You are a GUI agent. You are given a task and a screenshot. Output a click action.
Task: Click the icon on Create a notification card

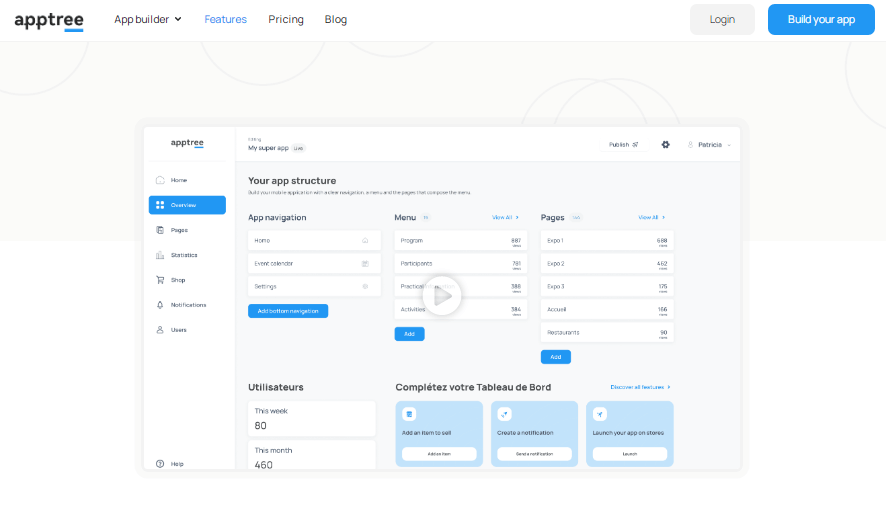click(x=504, y=414)
